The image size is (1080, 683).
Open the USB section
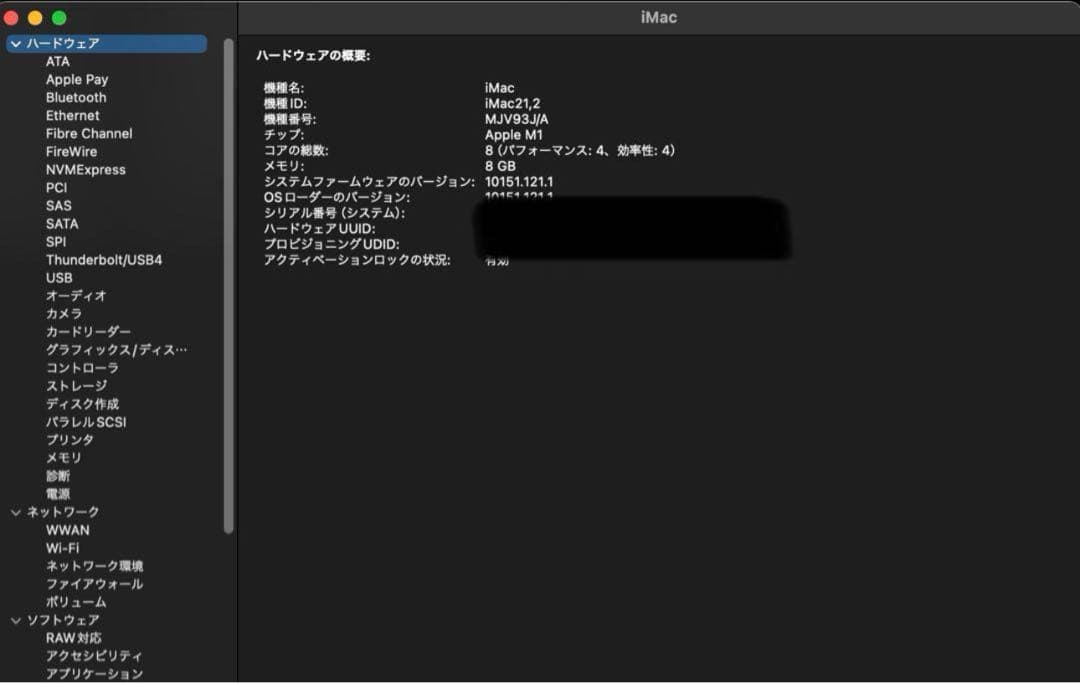(58, 277)
